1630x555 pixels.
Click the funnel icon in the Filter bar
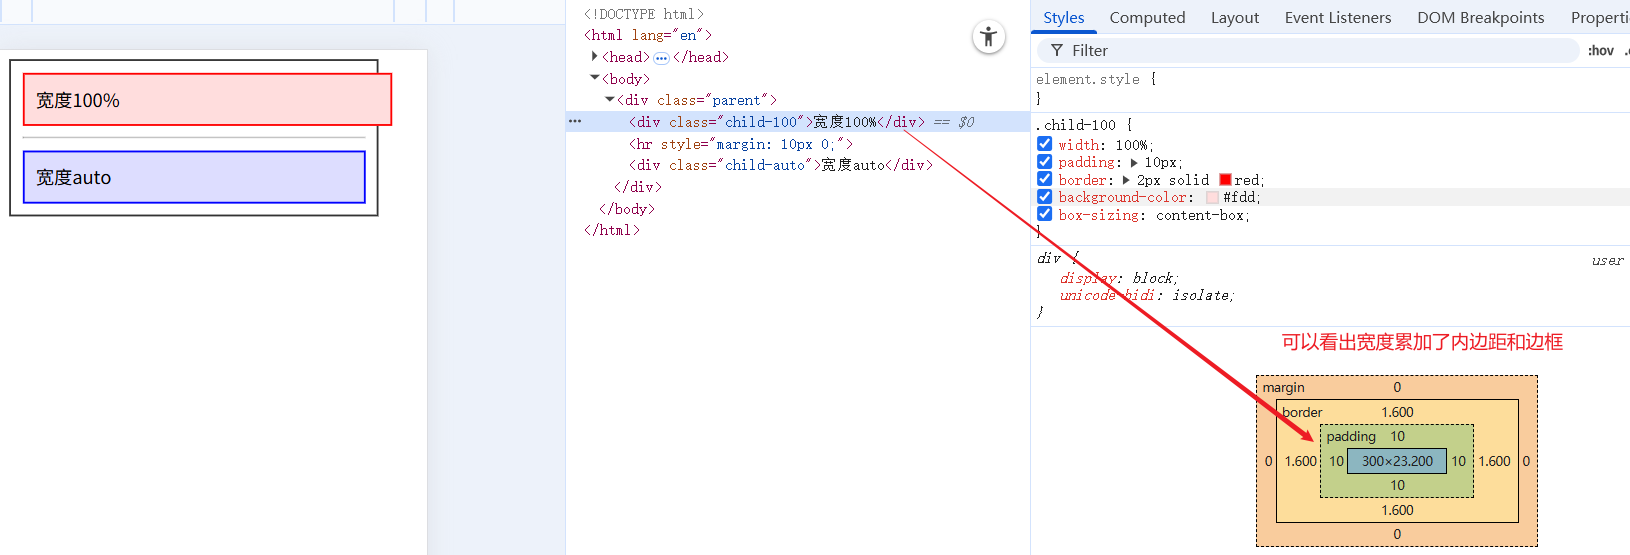pyautogui.click(x=1056, y=51)
